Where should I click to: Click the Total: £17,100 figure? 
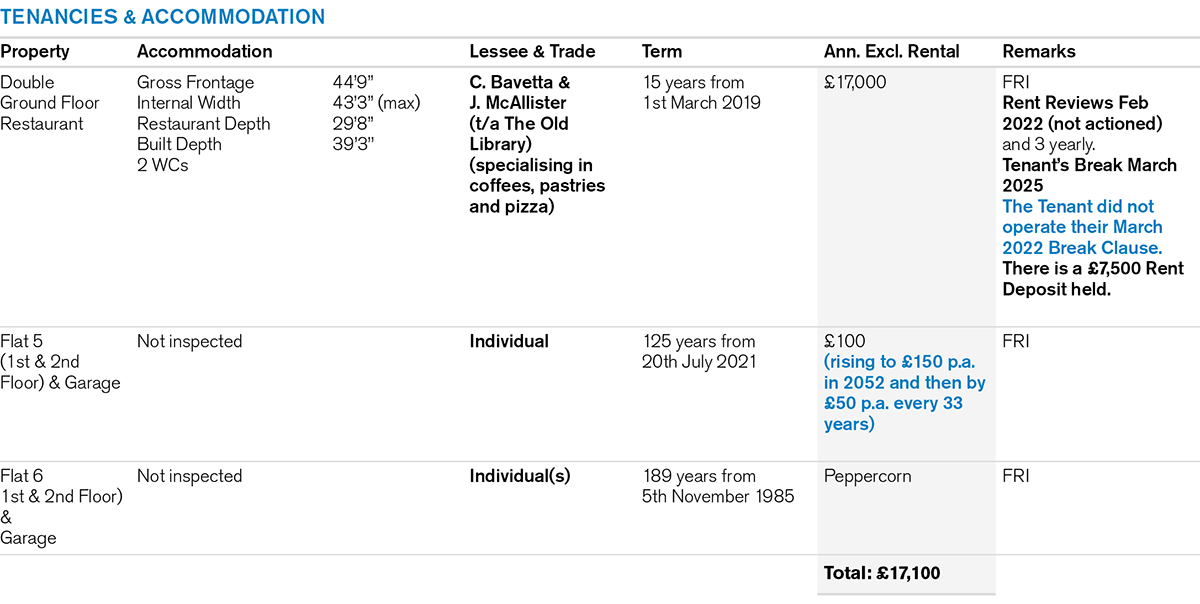tap(881, 574)
